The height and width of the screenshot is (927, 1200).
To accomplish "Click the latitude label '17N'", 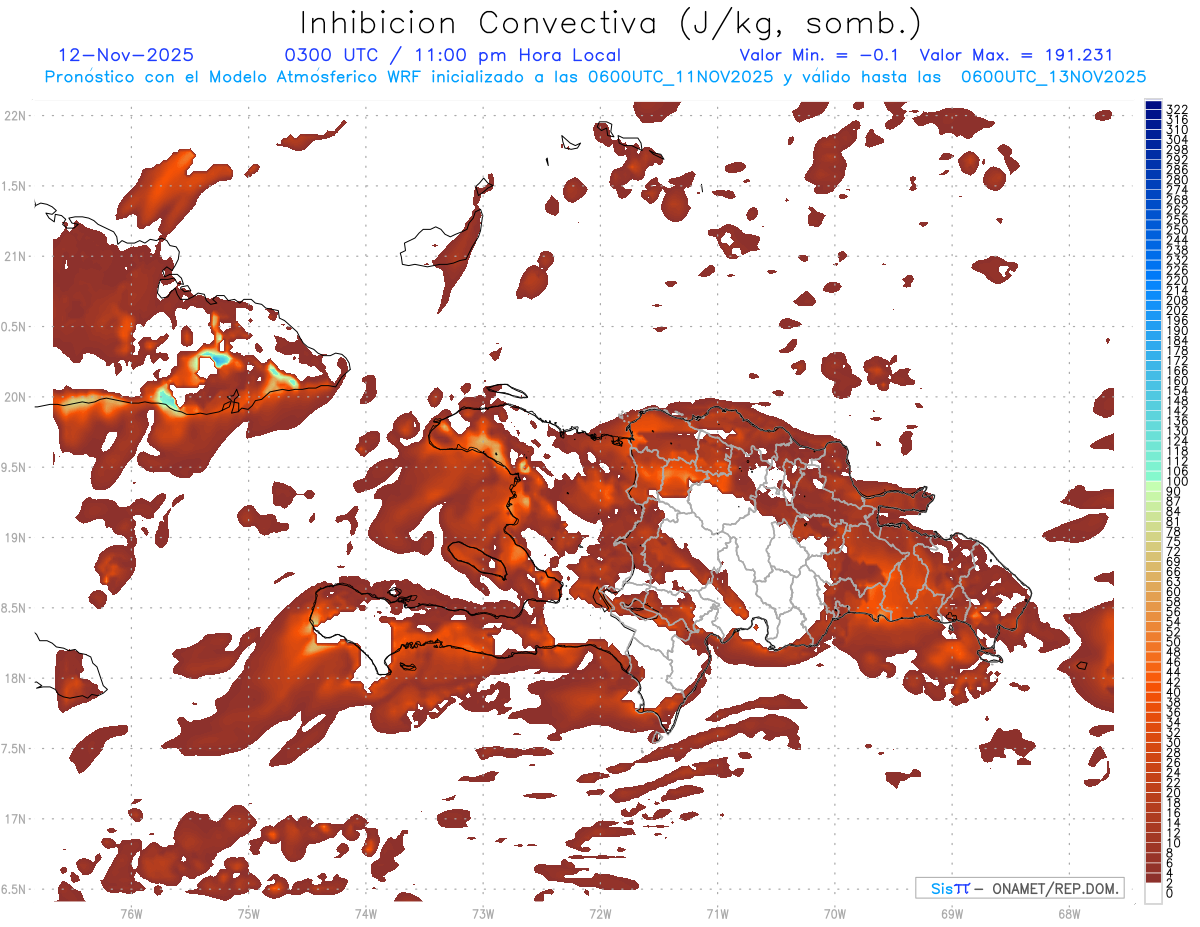I will [x=15, y=820].
